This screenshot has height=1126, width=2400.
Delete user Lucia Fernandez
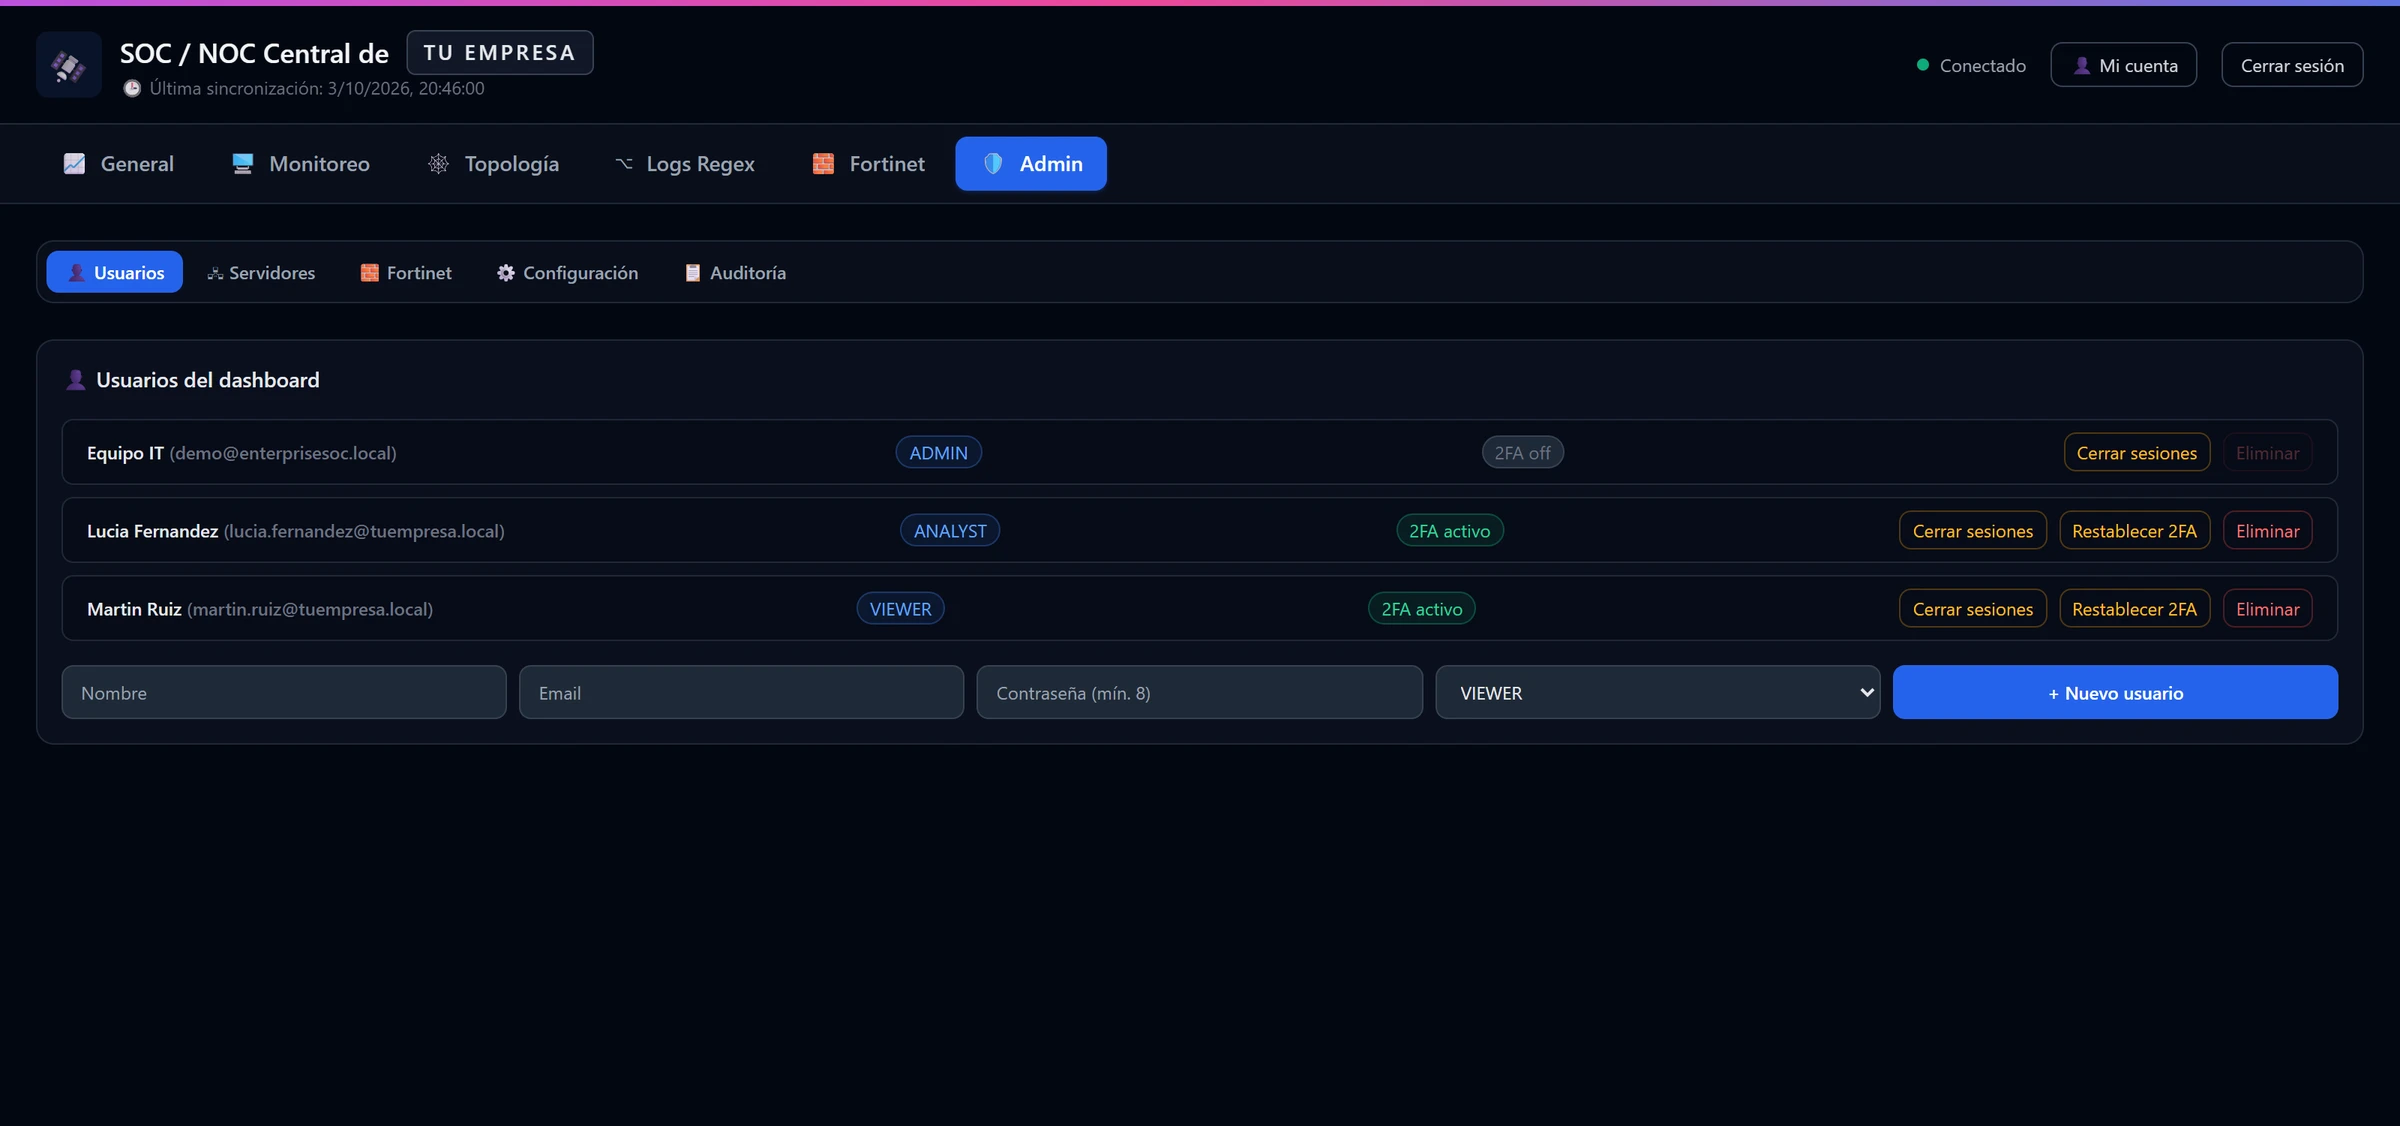[x=2267, y=530]
